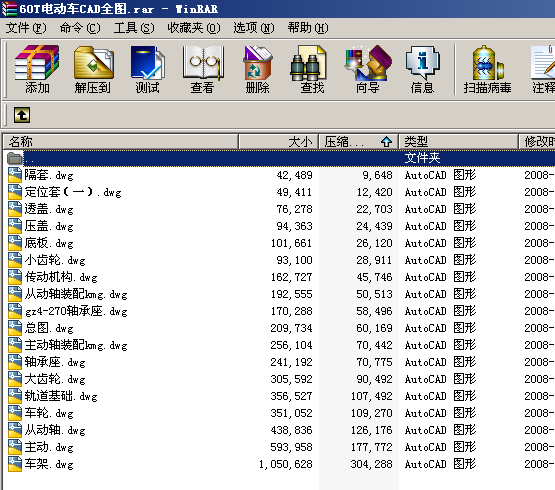Select the file gz4-270轴承座.dwg

(x=76, y=311)
